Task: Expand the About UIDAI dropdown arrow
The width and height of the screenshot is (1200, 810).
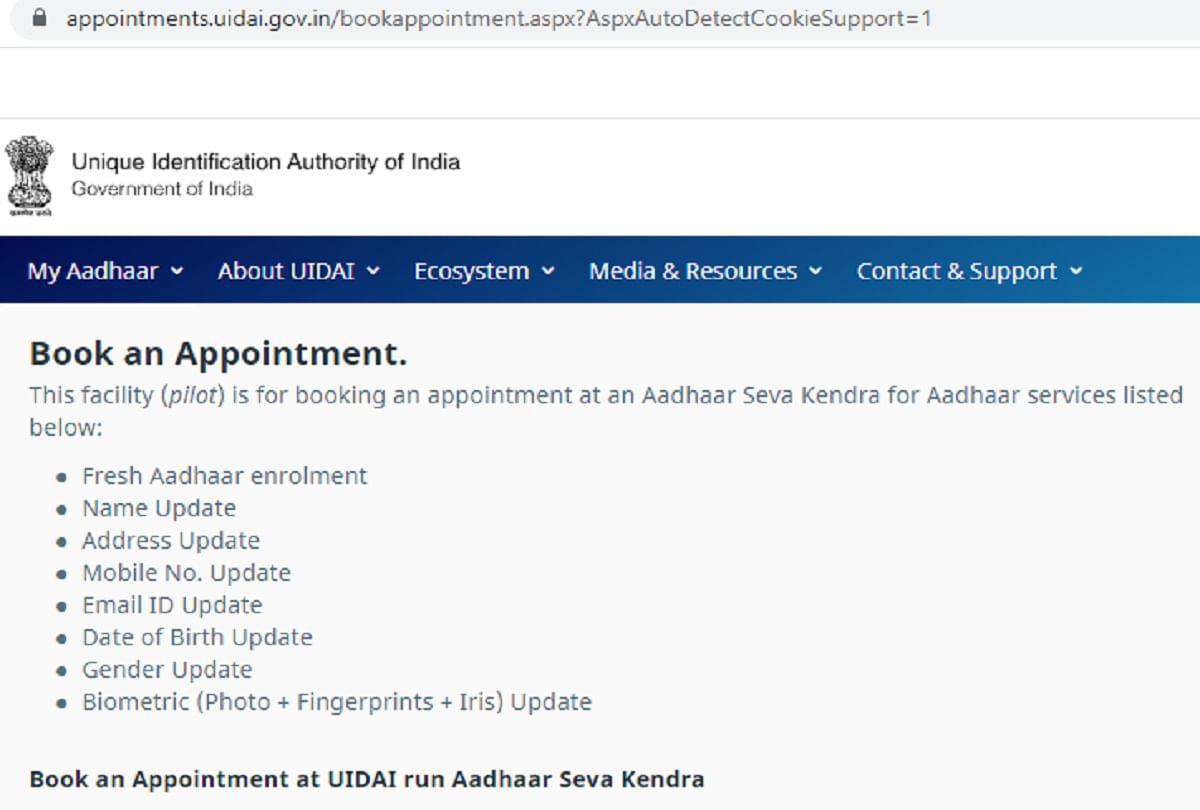Action: pos(374,270)
